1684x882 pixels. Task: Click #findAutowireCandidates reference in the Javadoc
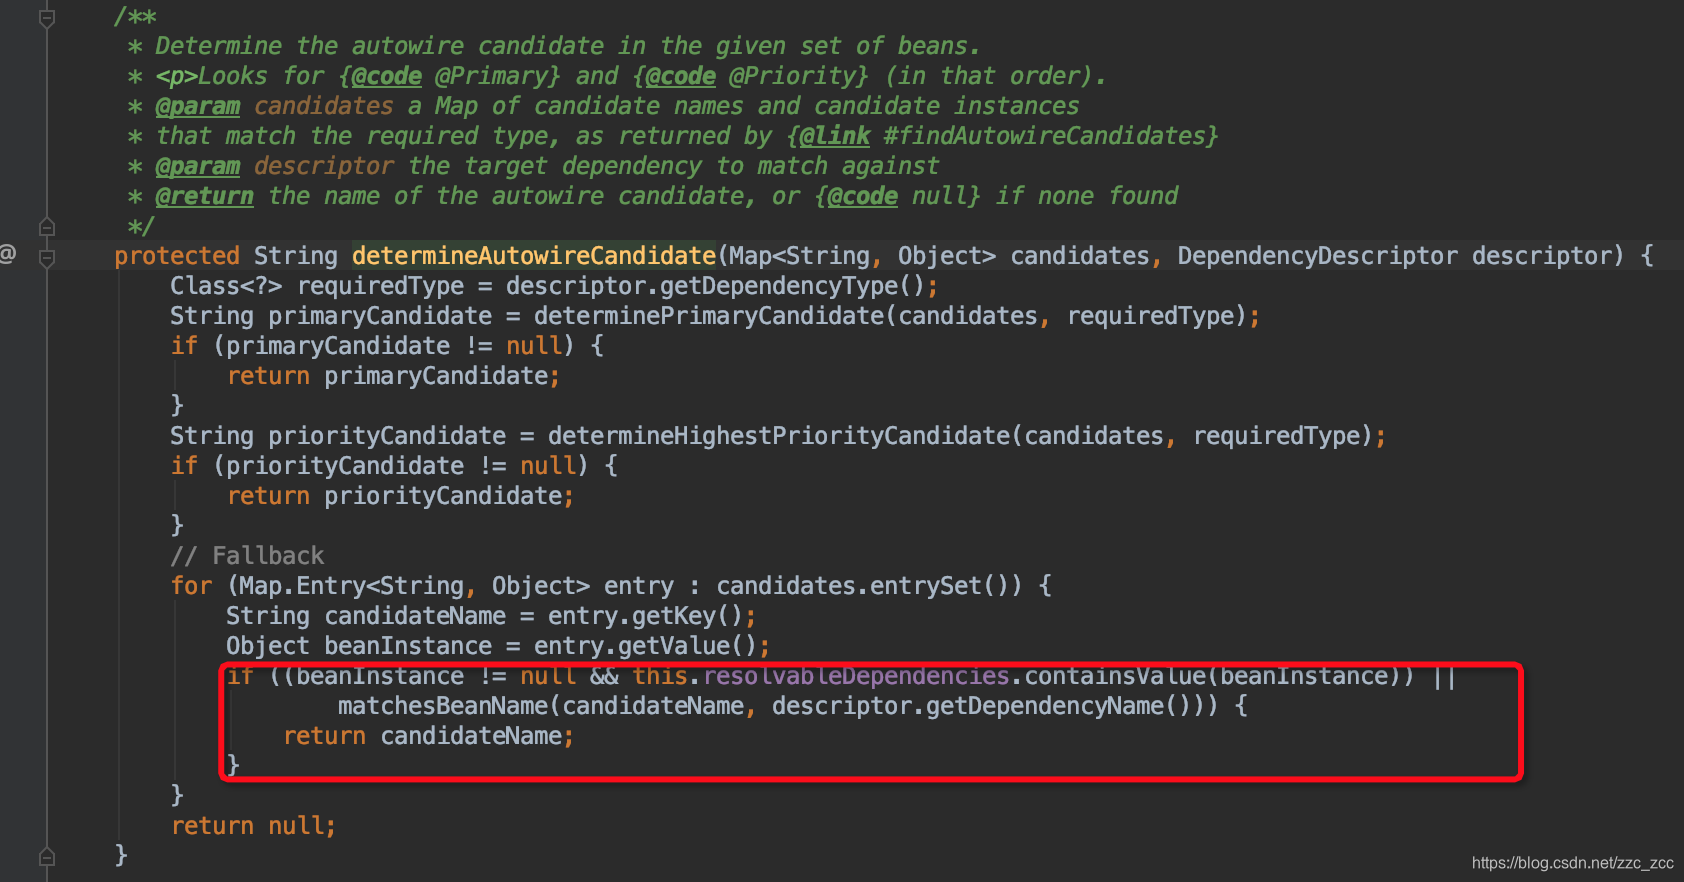(x=1044, y=136)
